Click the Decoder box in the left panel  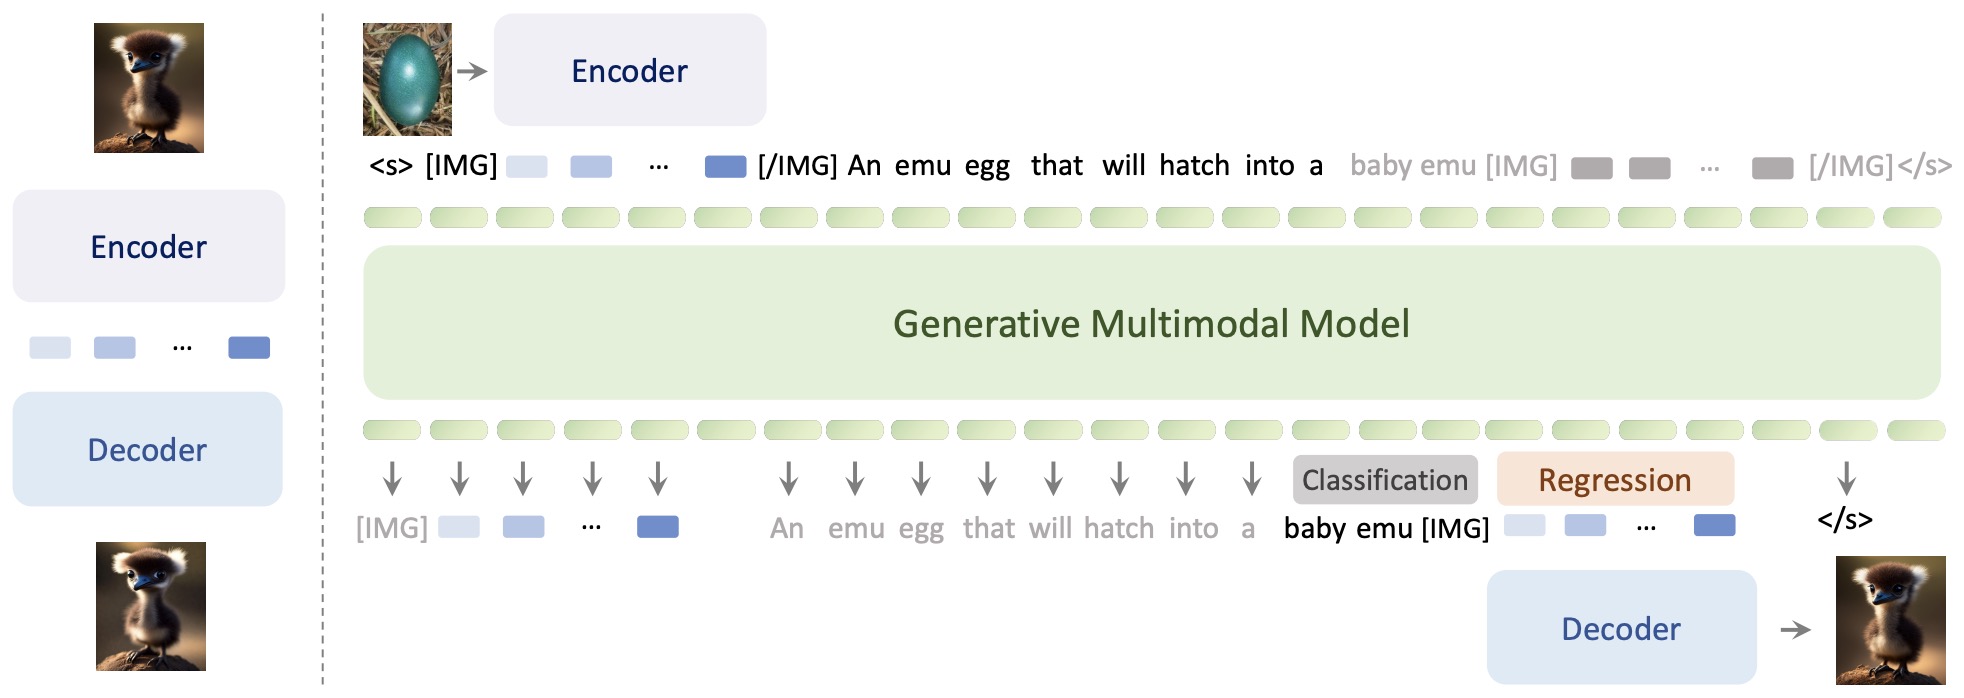pos(147,449)
